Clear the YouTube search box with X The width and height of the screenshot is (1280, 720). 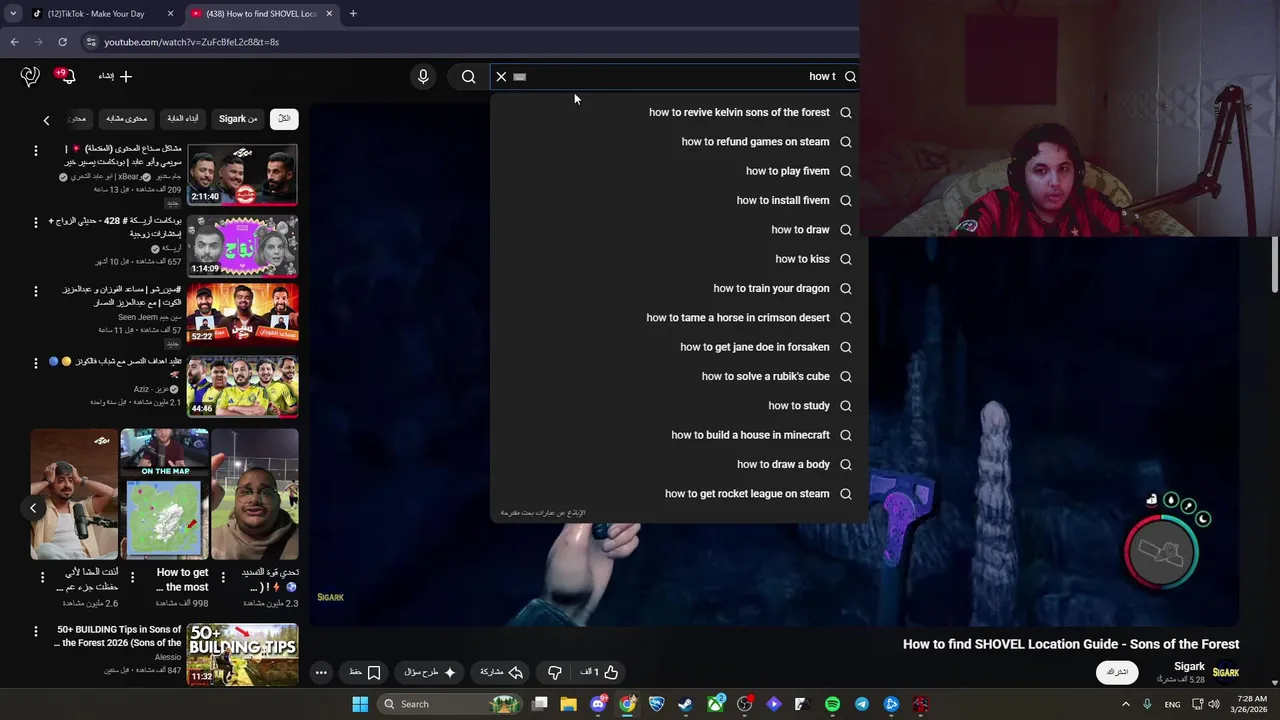(501, 76)
